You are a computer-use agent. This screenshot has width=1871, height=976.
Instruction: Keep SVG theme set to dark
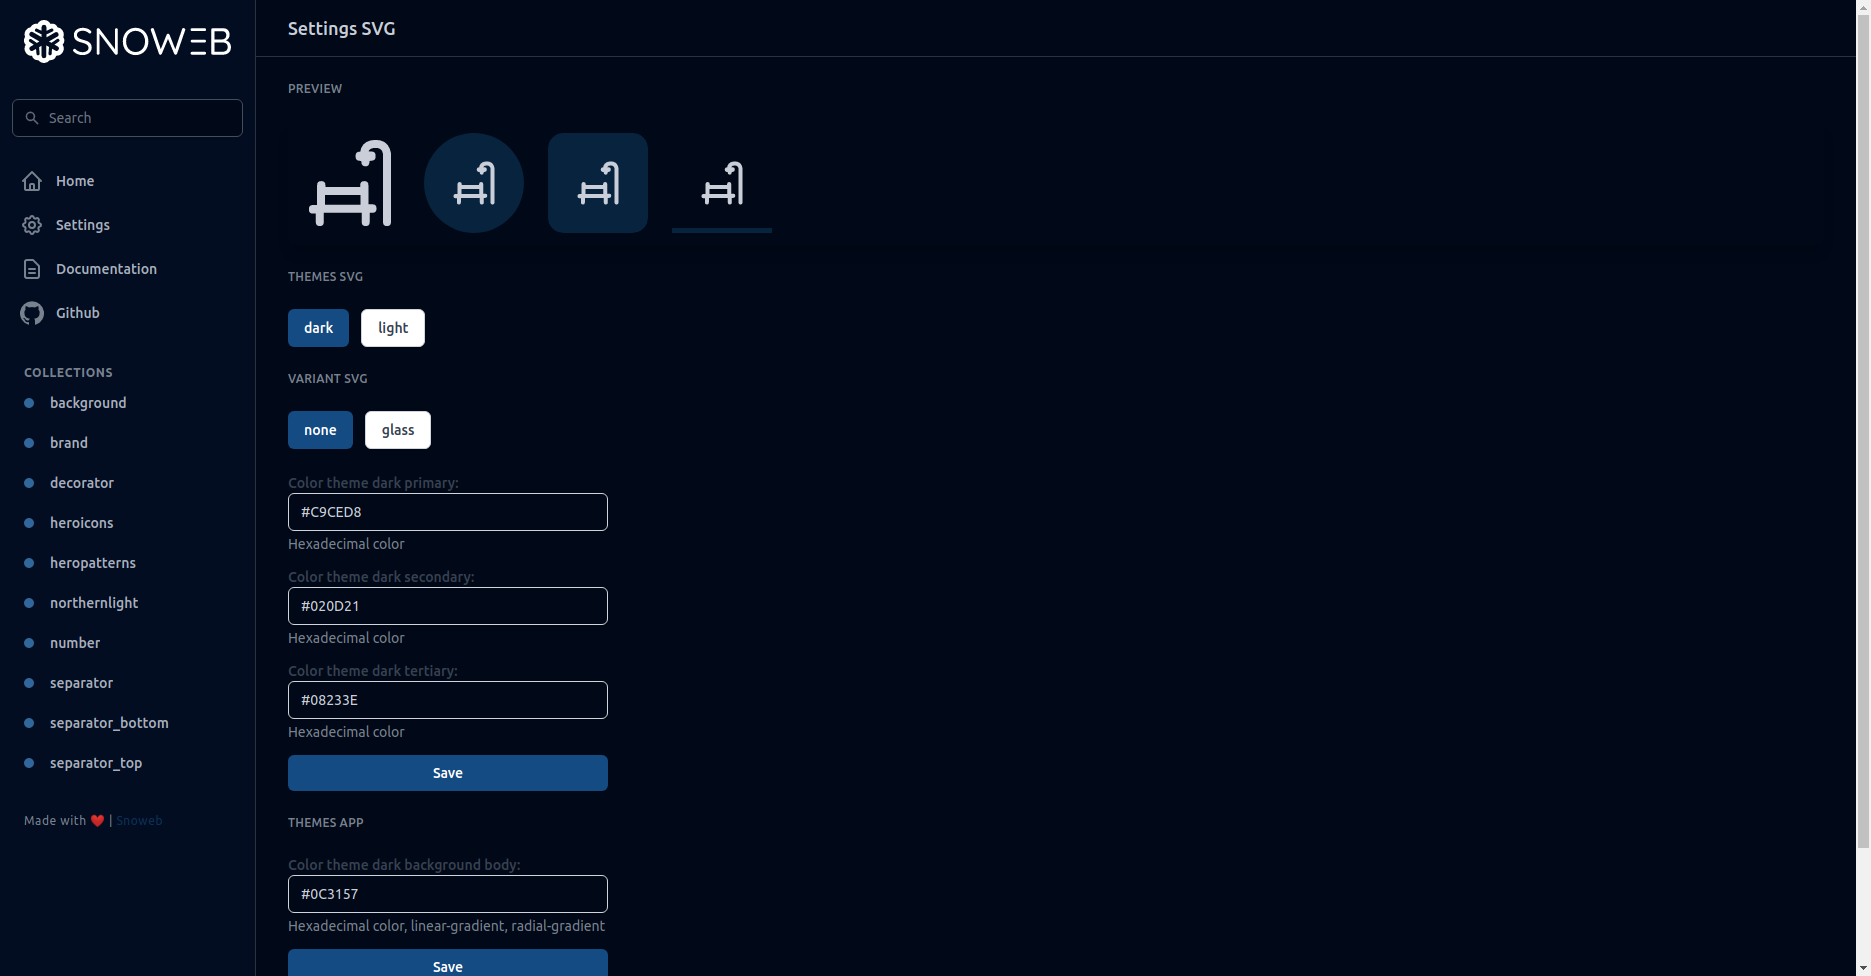coord(318,327)
